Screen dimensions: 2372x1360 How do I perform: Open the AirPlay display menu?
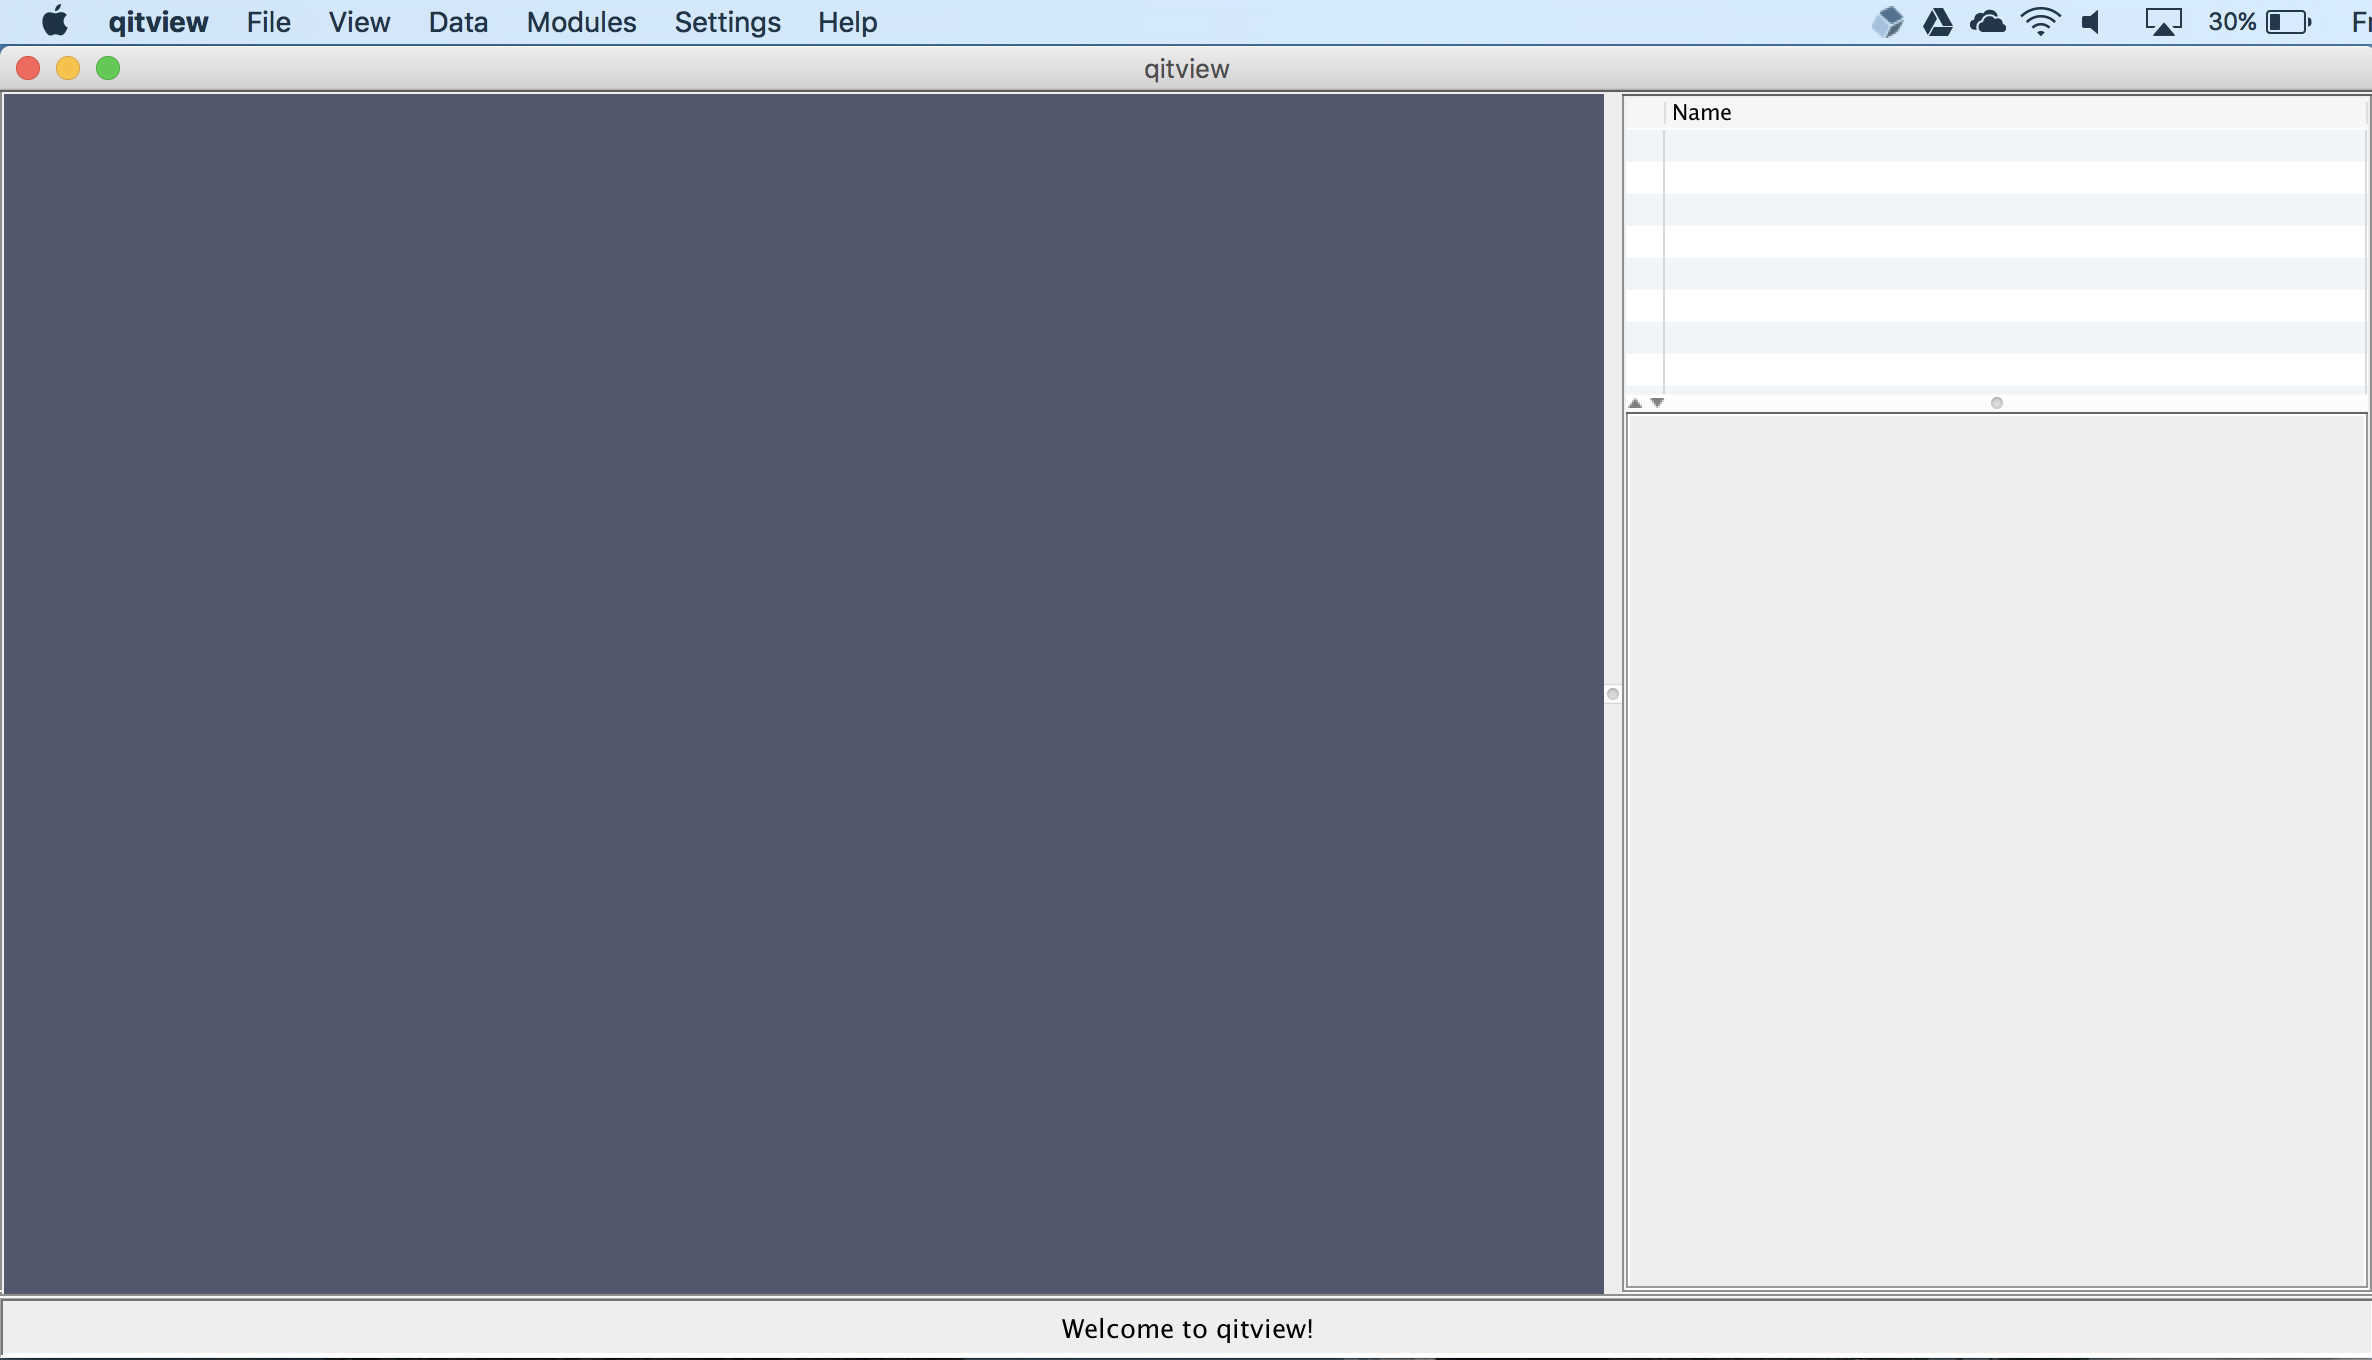coord(2162,22)
